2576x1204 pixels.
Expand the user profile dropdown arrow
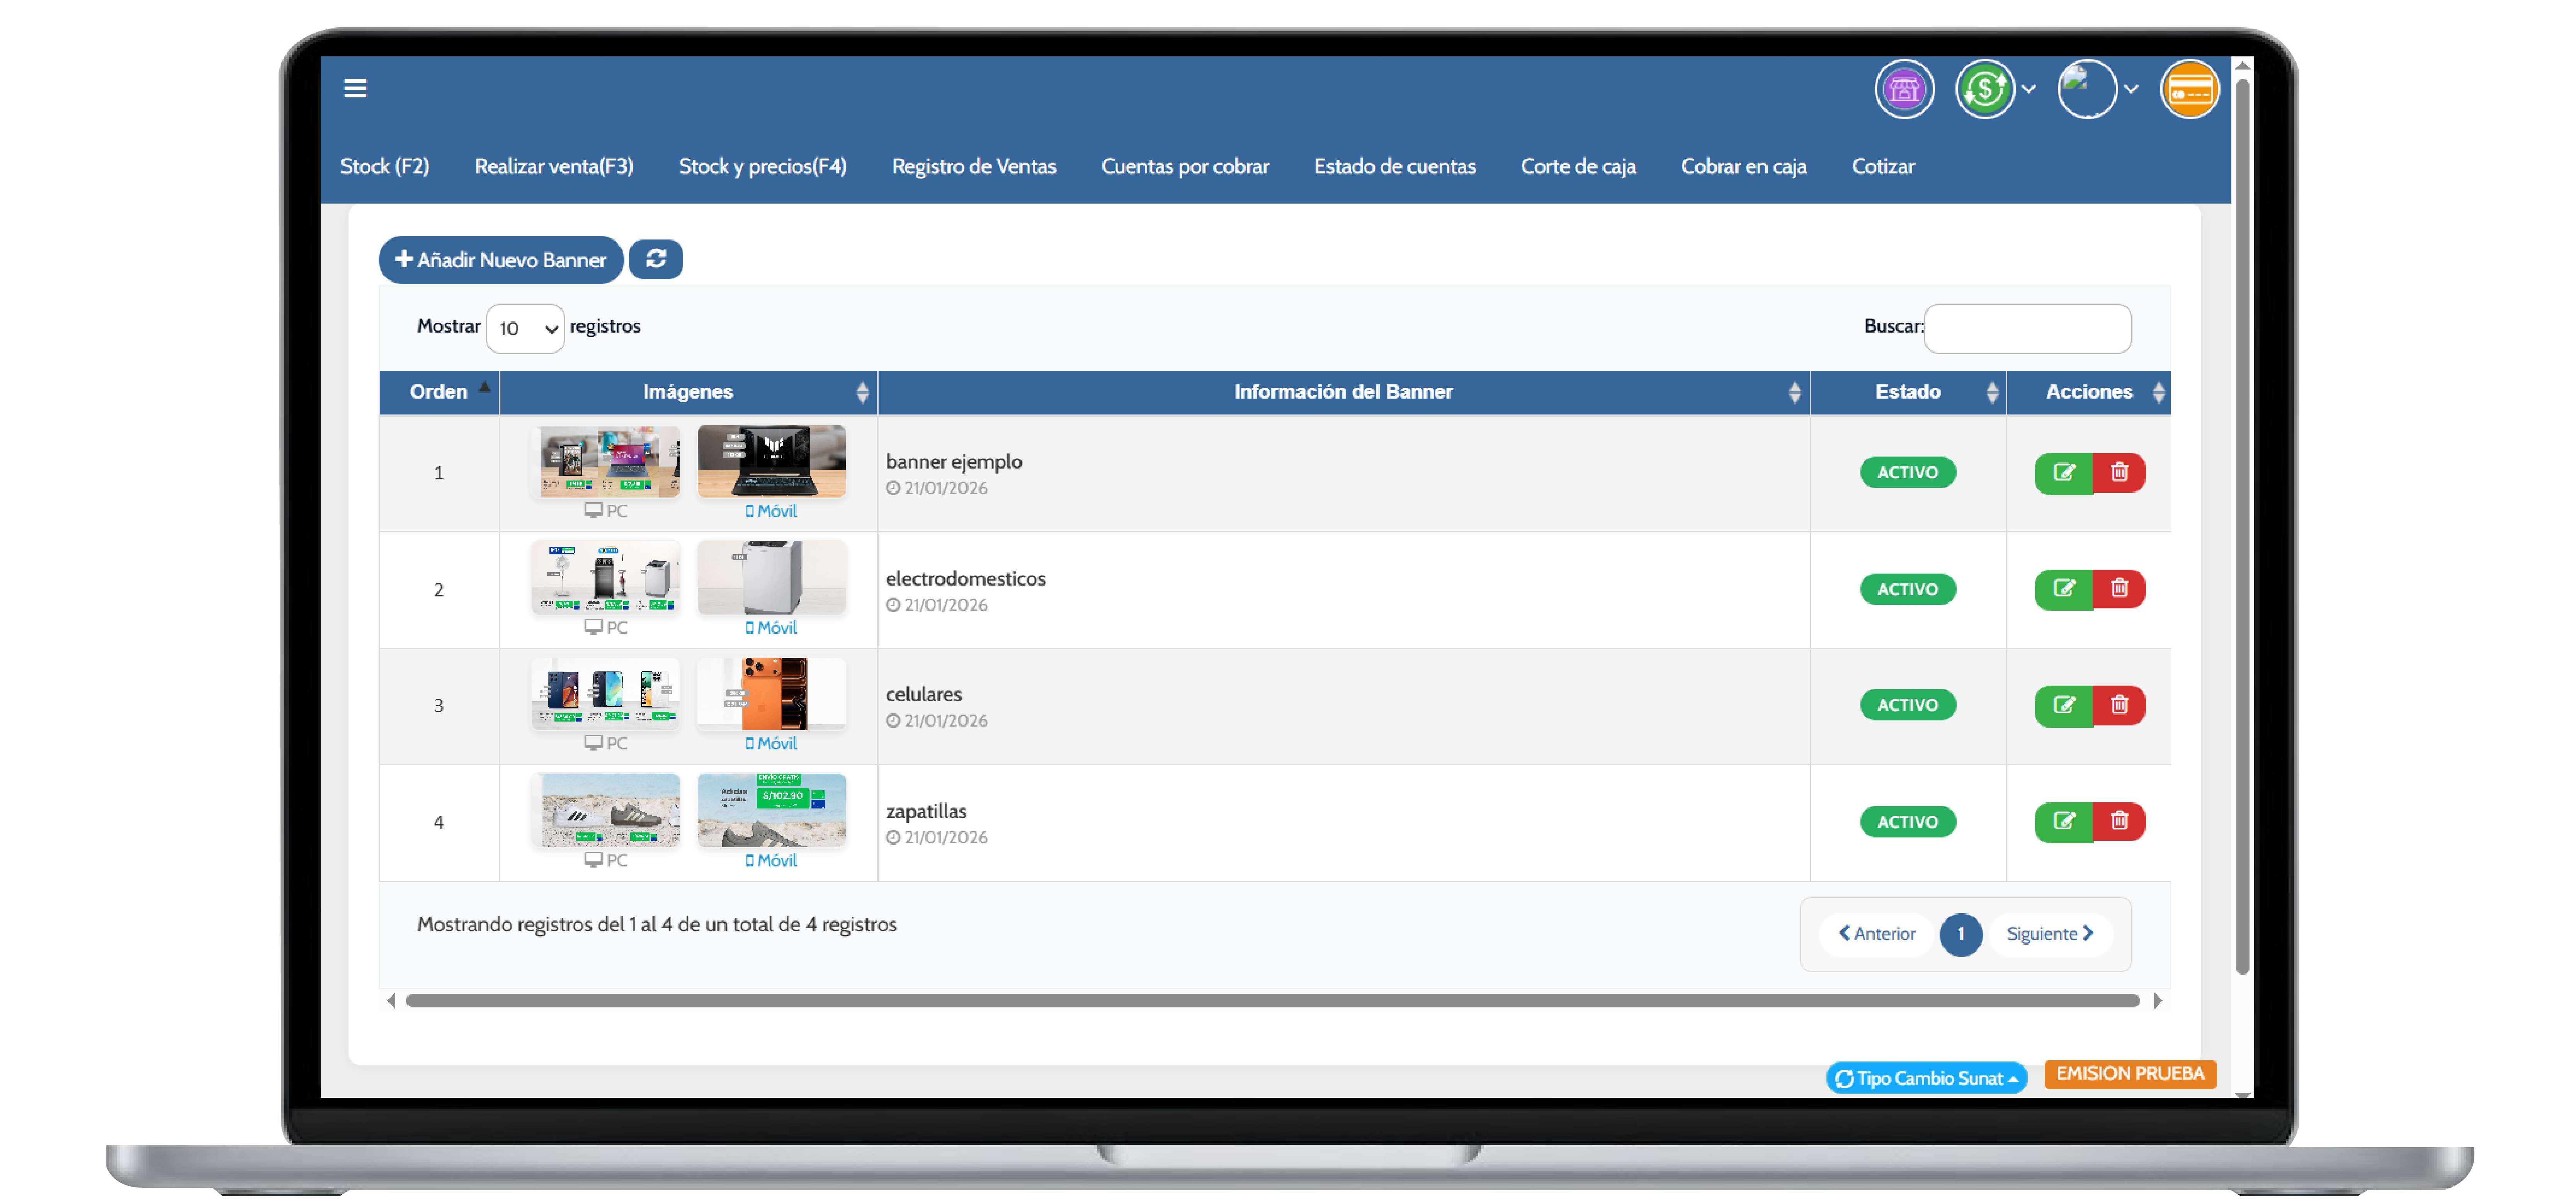pyautogui.click(x=2131, y=90)
